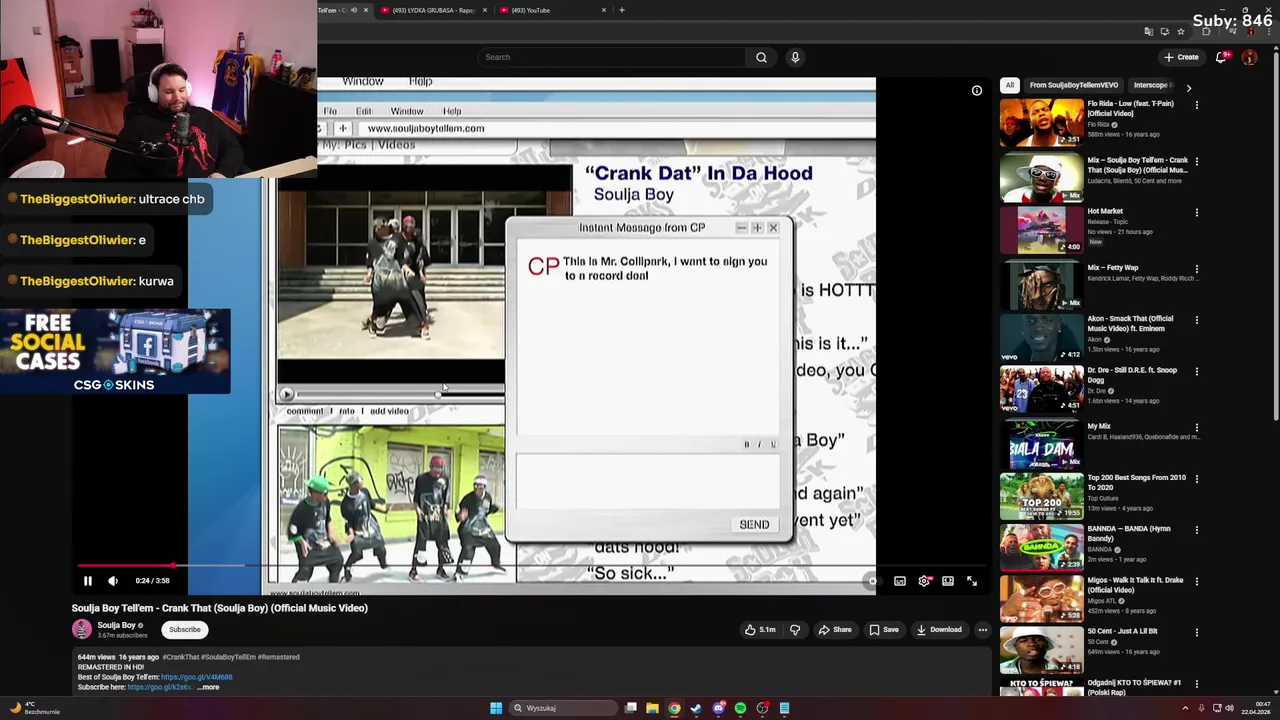Screen dimensions: 1280x720
Task: Switch to LYDKA GRUBASA browser tab
Action: [432, 10]
